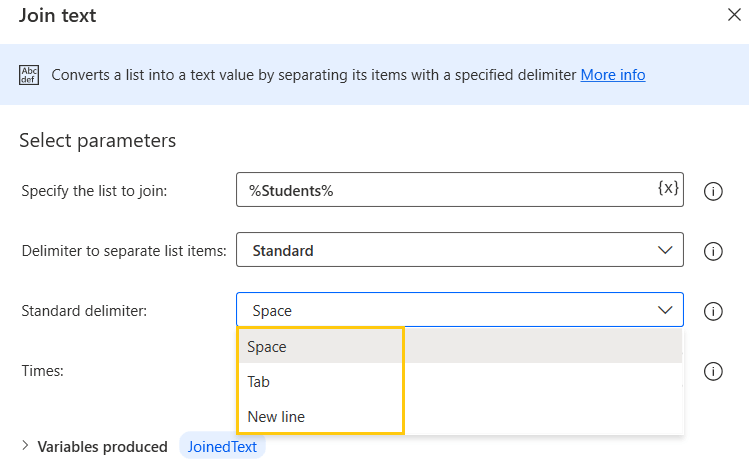749x463 pixels.
Task: Select Tab delimiter option
Action: 460,381
